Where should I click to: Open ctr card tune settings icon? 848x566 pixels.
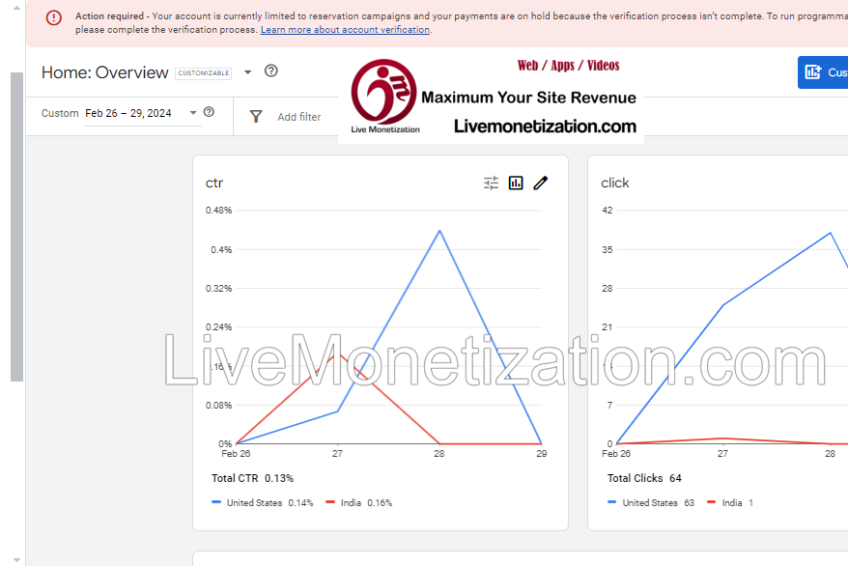[491, 183]
